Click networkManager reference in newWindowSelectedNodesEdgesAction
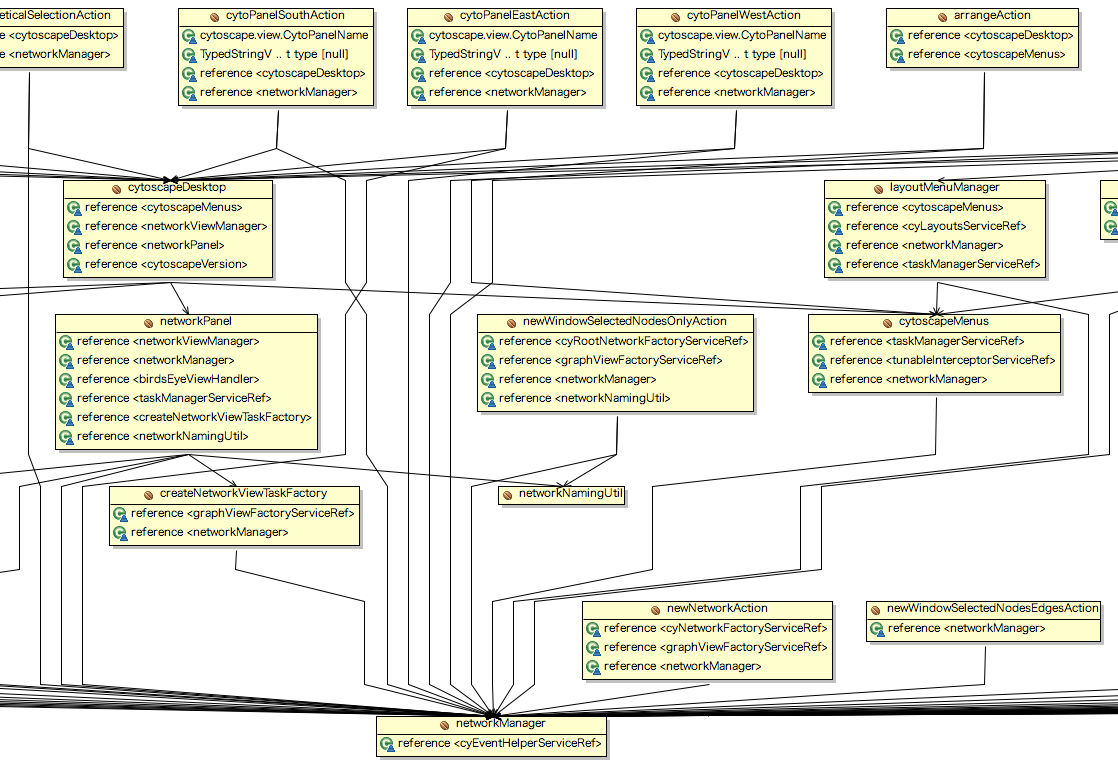Image resolution: width=1118 pixels, height=773 pixels. click(x=965, y=628)
